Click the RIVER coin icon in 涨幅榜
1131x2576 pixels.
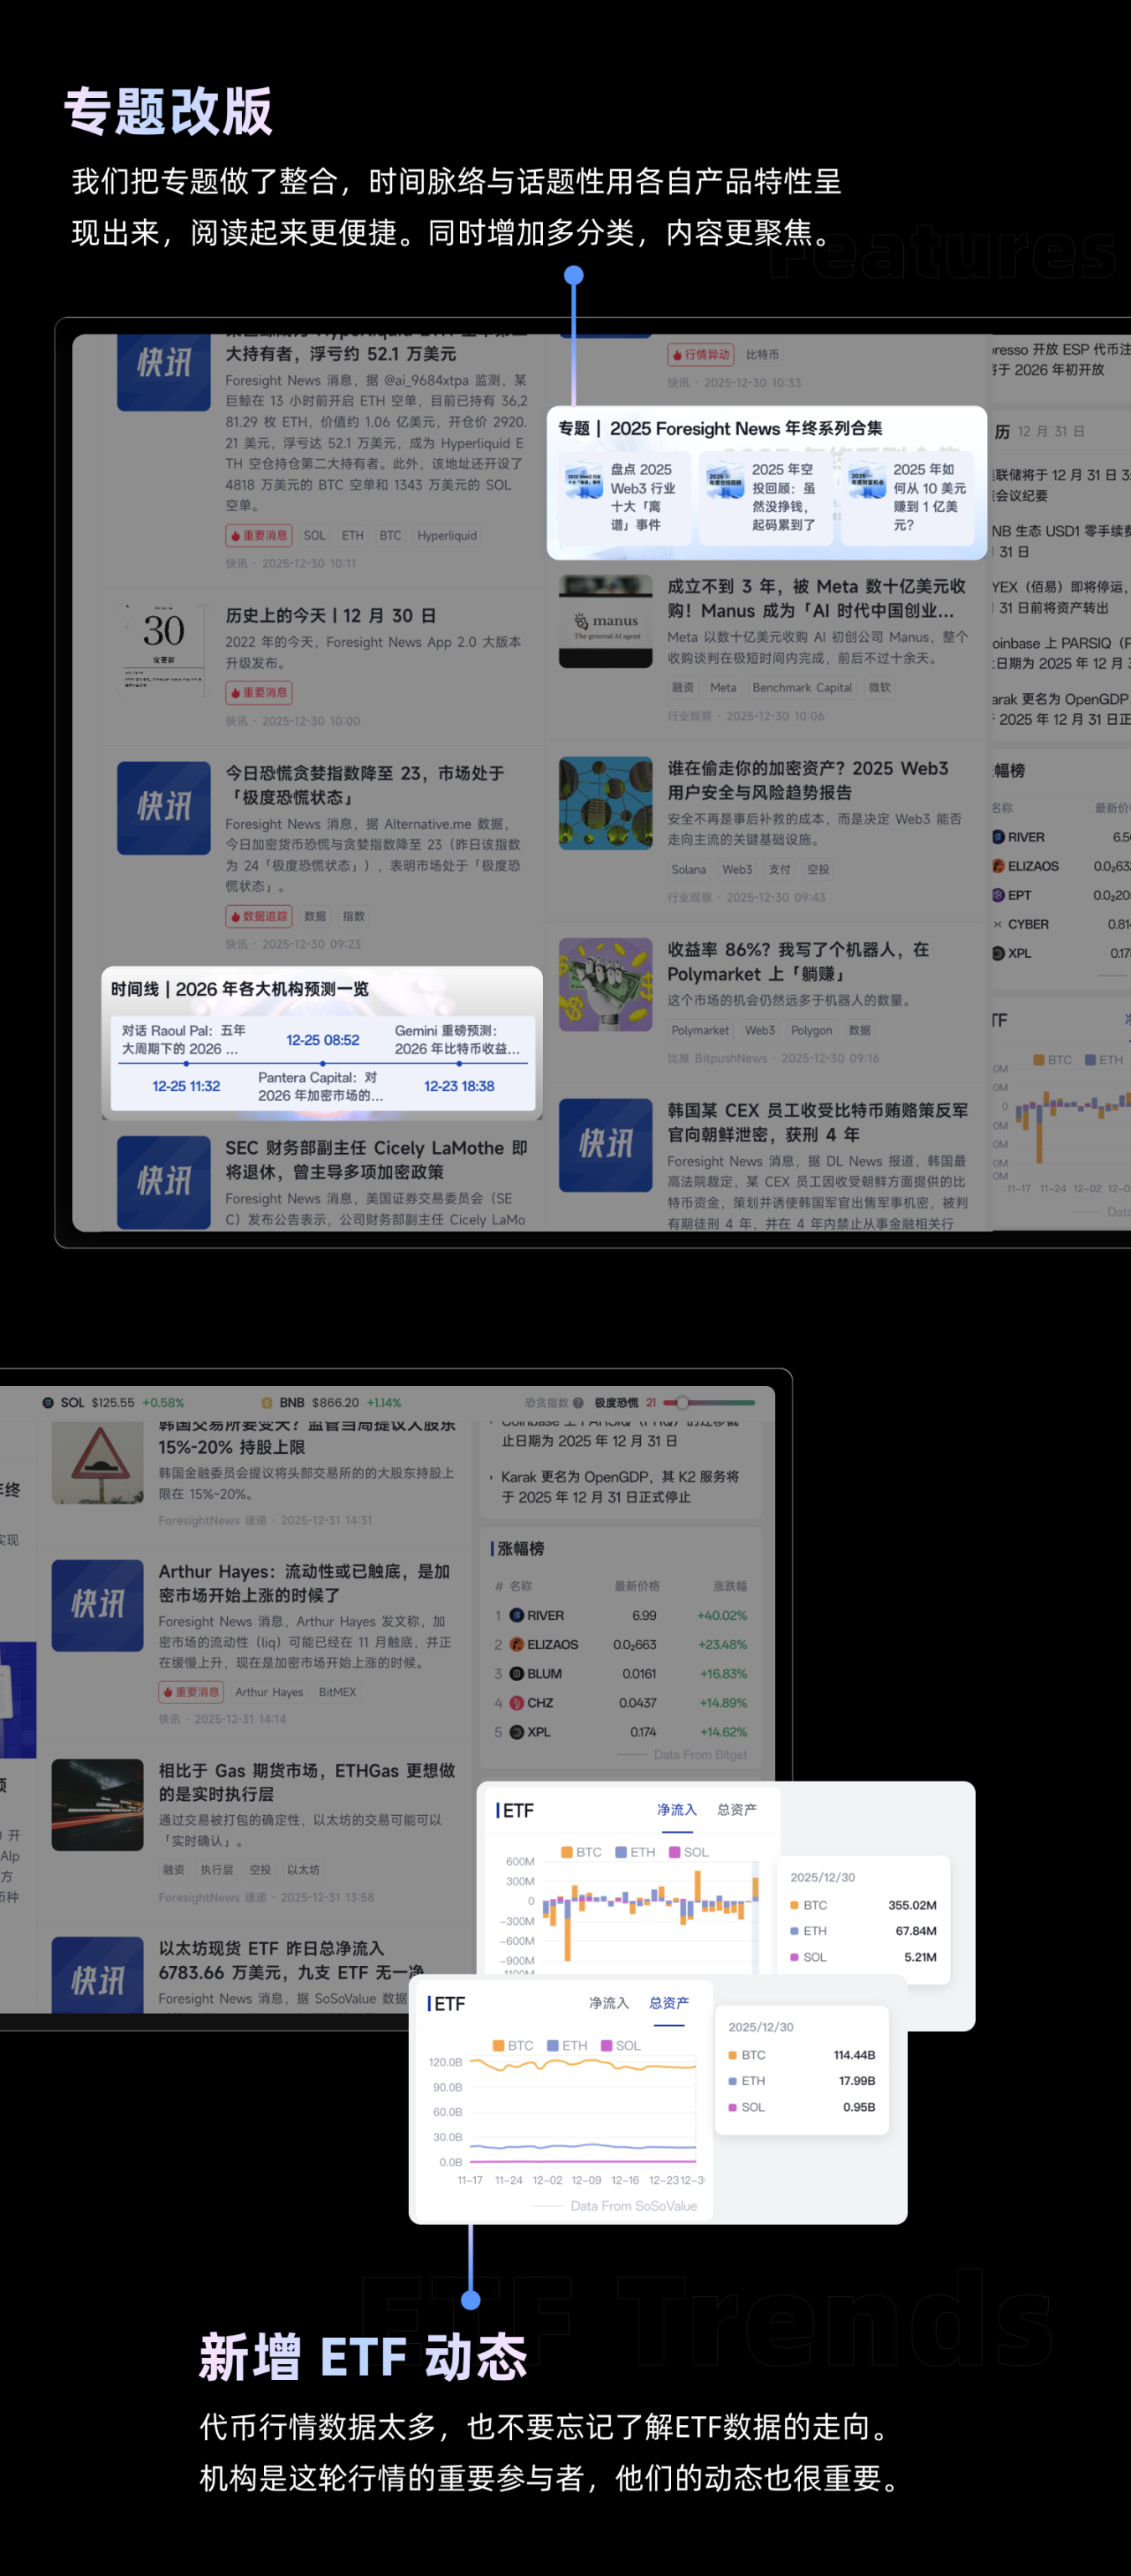(x=516, y=1615)
